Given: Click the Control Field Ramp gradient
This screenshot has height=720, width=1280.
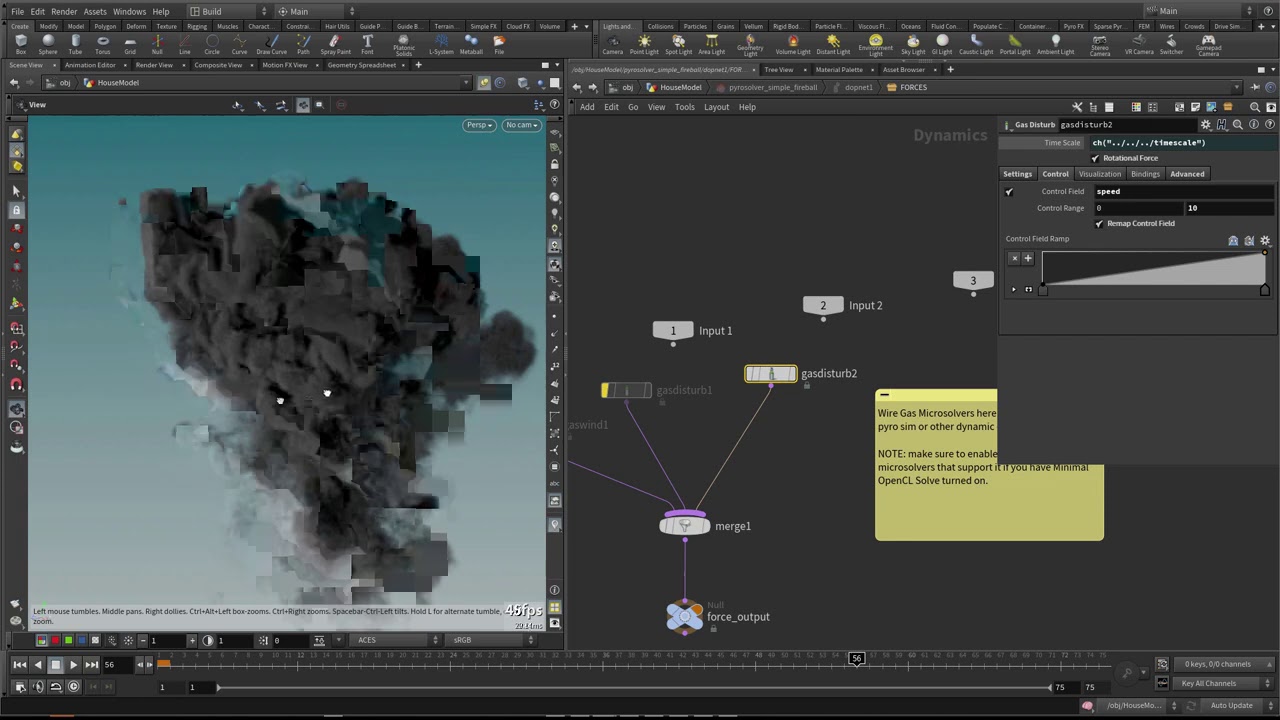Looking at the screenshot, I should [1154, 269].
